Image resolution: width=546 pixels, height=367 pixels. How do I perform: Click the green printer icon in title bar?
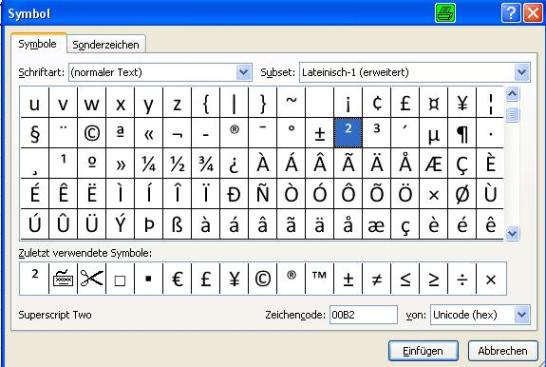pyautogui.click(x=445, y=13)
